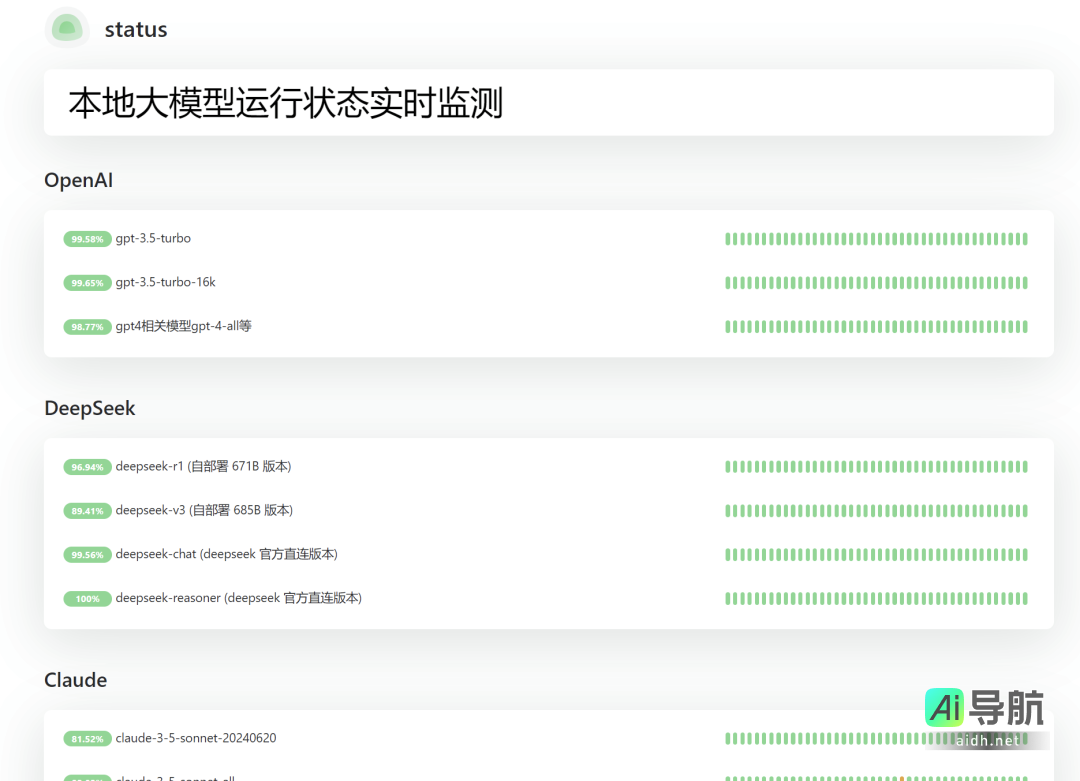The image size is (1080, 781).
Task: Select the gpt-3.5-turbo monitor name
Action: (x=153, y=238)
